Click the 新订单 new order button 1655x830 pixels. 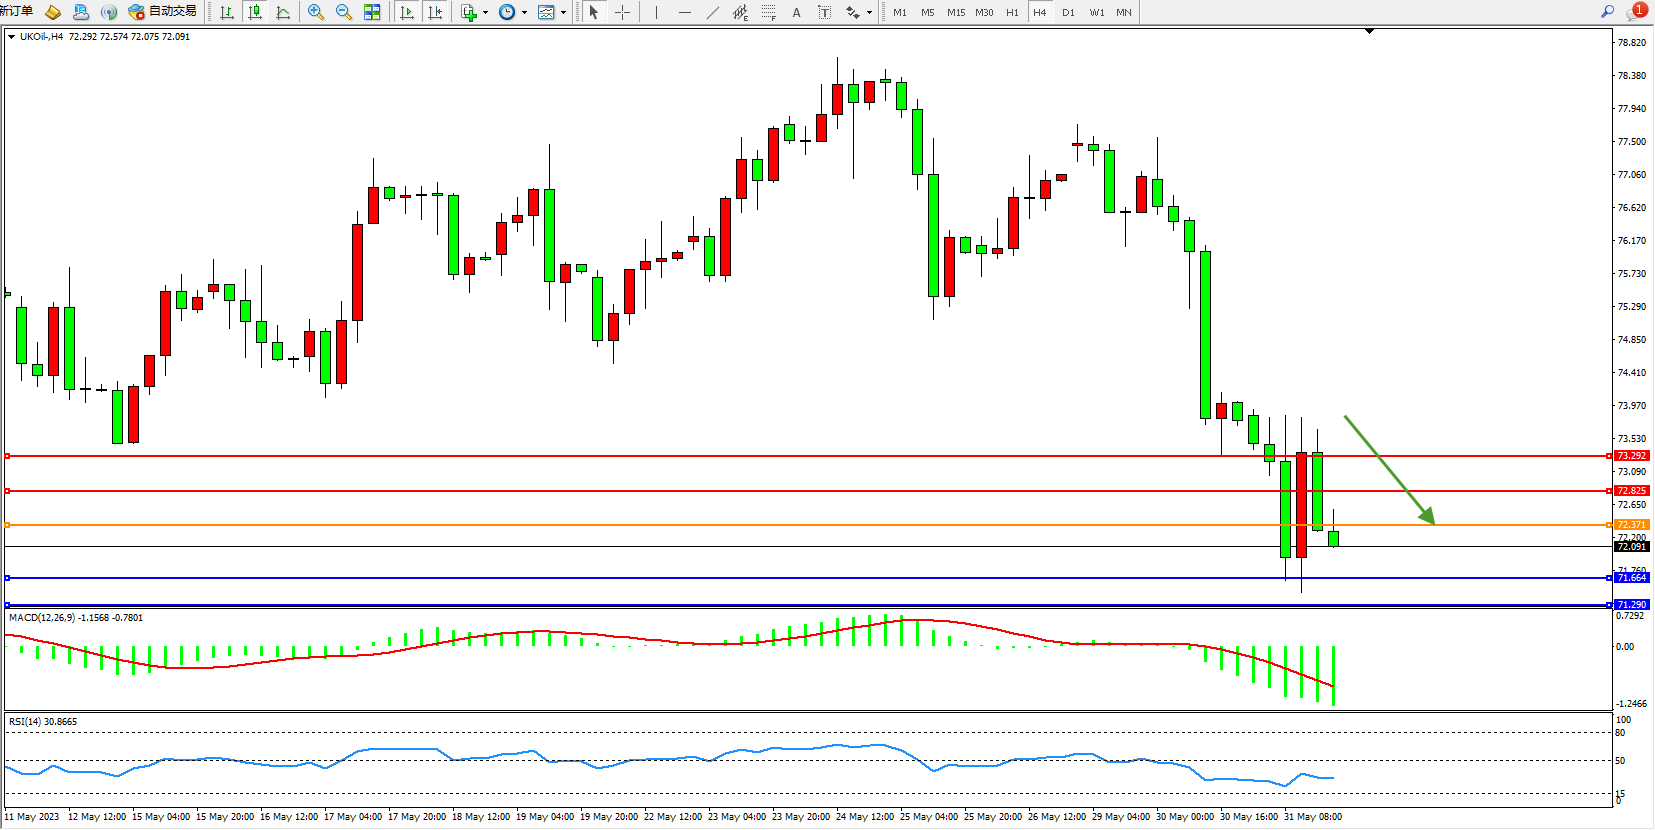click(16, 11)
